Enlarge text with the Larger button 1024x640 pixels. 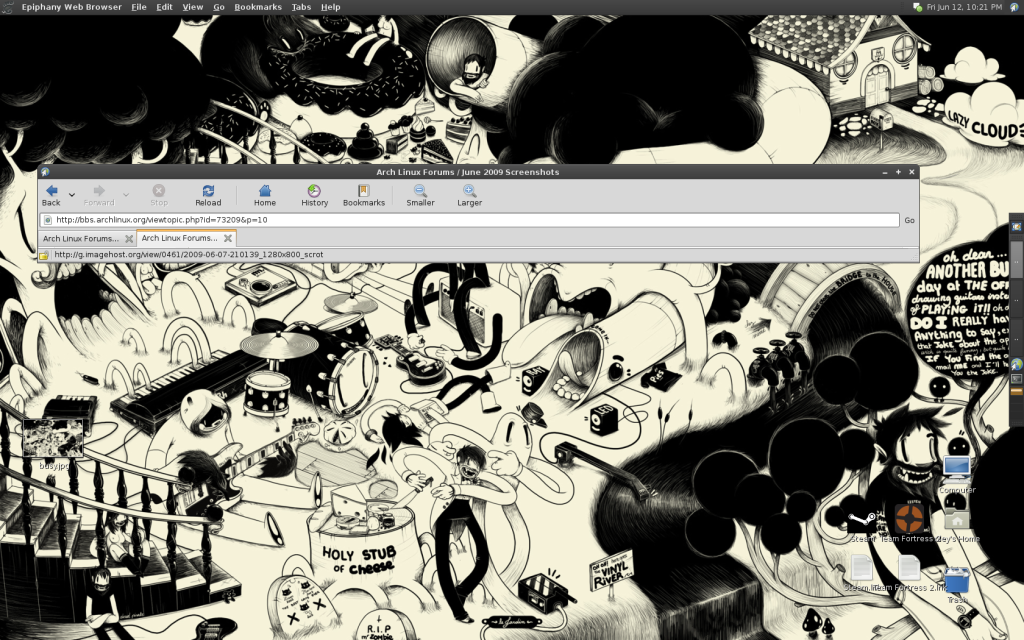point(469,194)
